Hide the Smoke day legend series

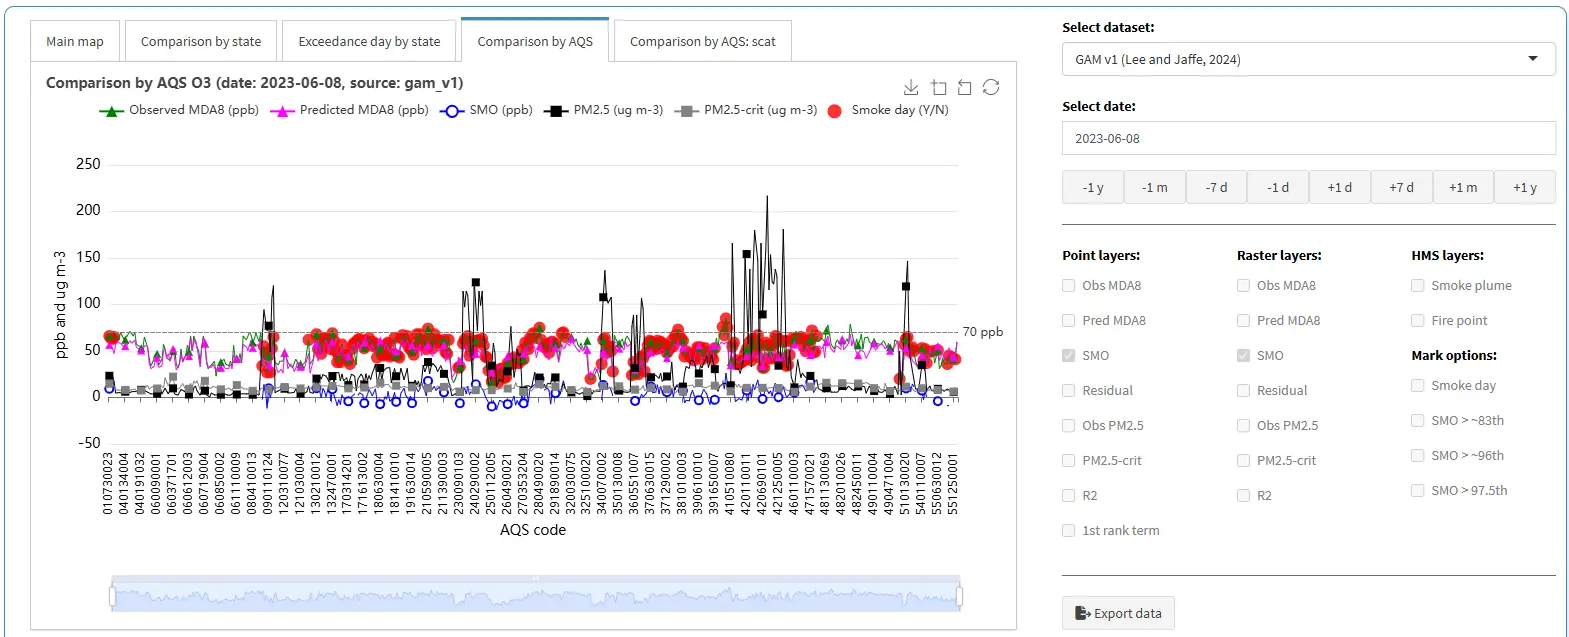835,111
